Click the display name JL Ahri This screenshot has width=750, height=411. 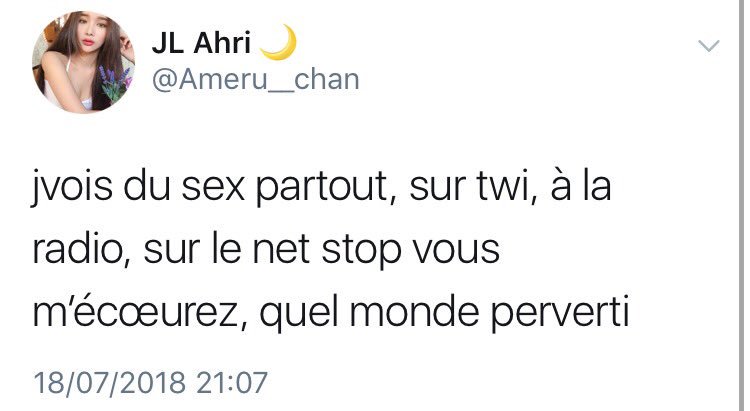(201, 43)
